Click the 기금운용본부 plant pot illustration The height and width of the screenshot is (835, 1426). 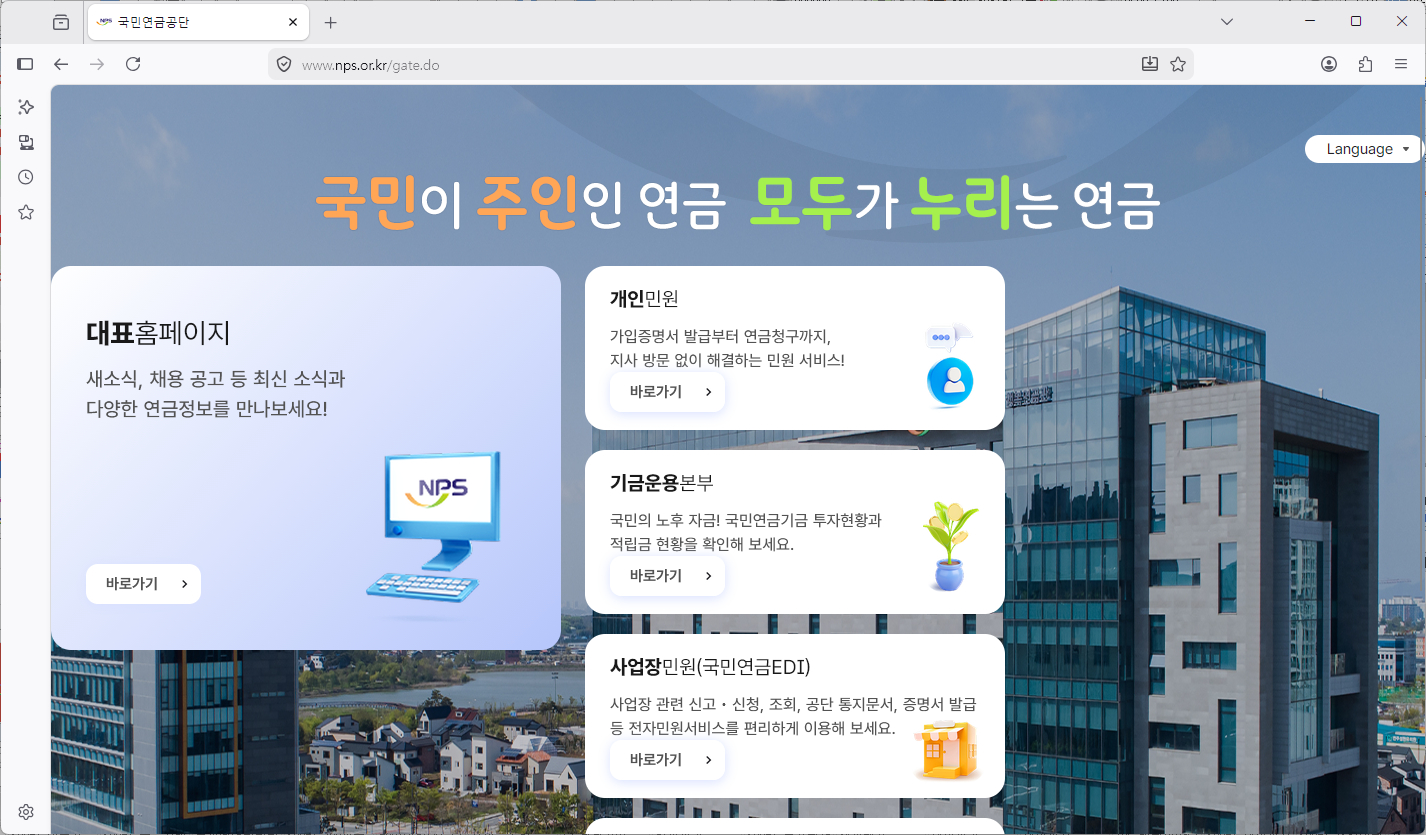(948, 546)
